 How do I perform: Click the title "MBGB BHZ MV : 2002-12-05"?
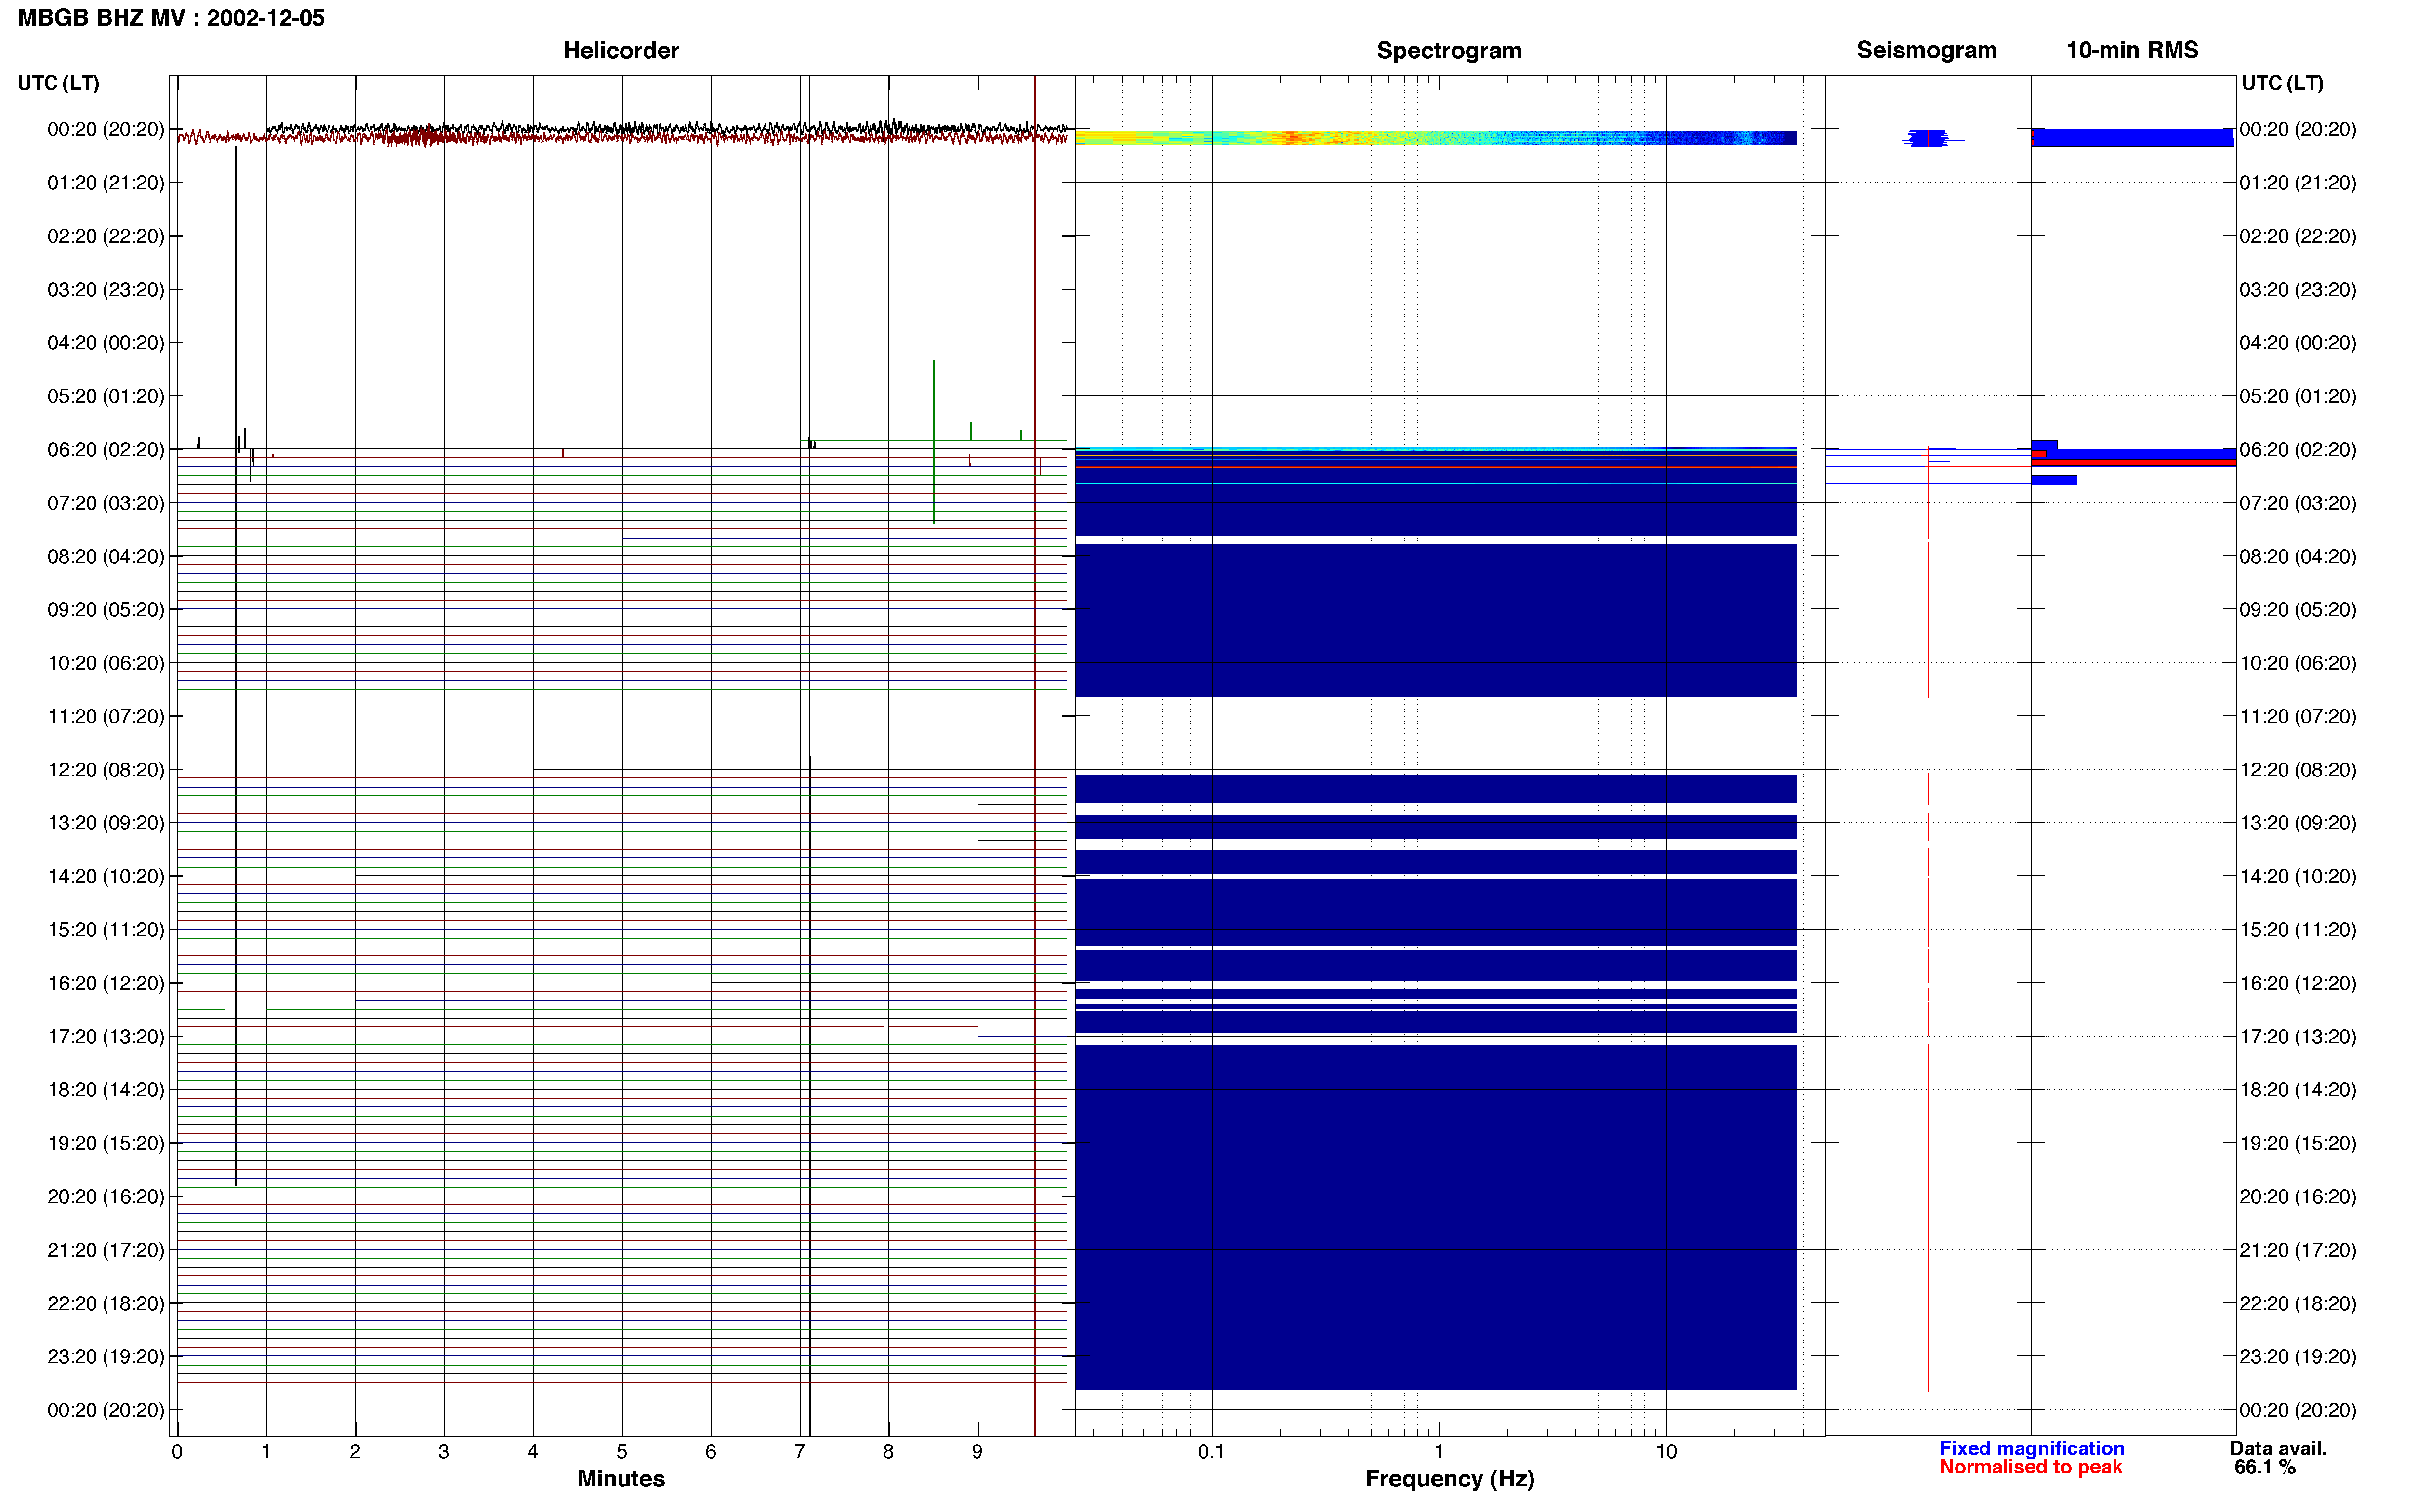tap(171, 18)
